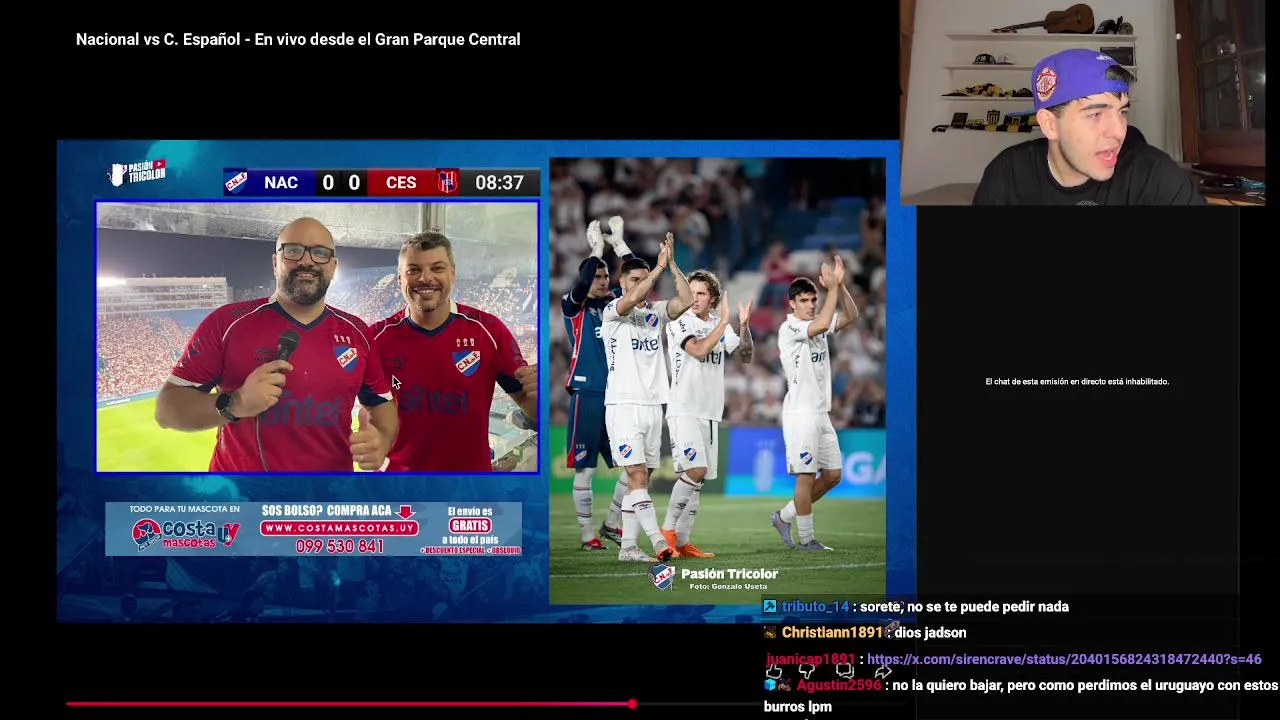Image resolution: width=1280 pixels, height=720 pixels.
Task: Click the match clock 08:37
Action: (x=499, y=183)
